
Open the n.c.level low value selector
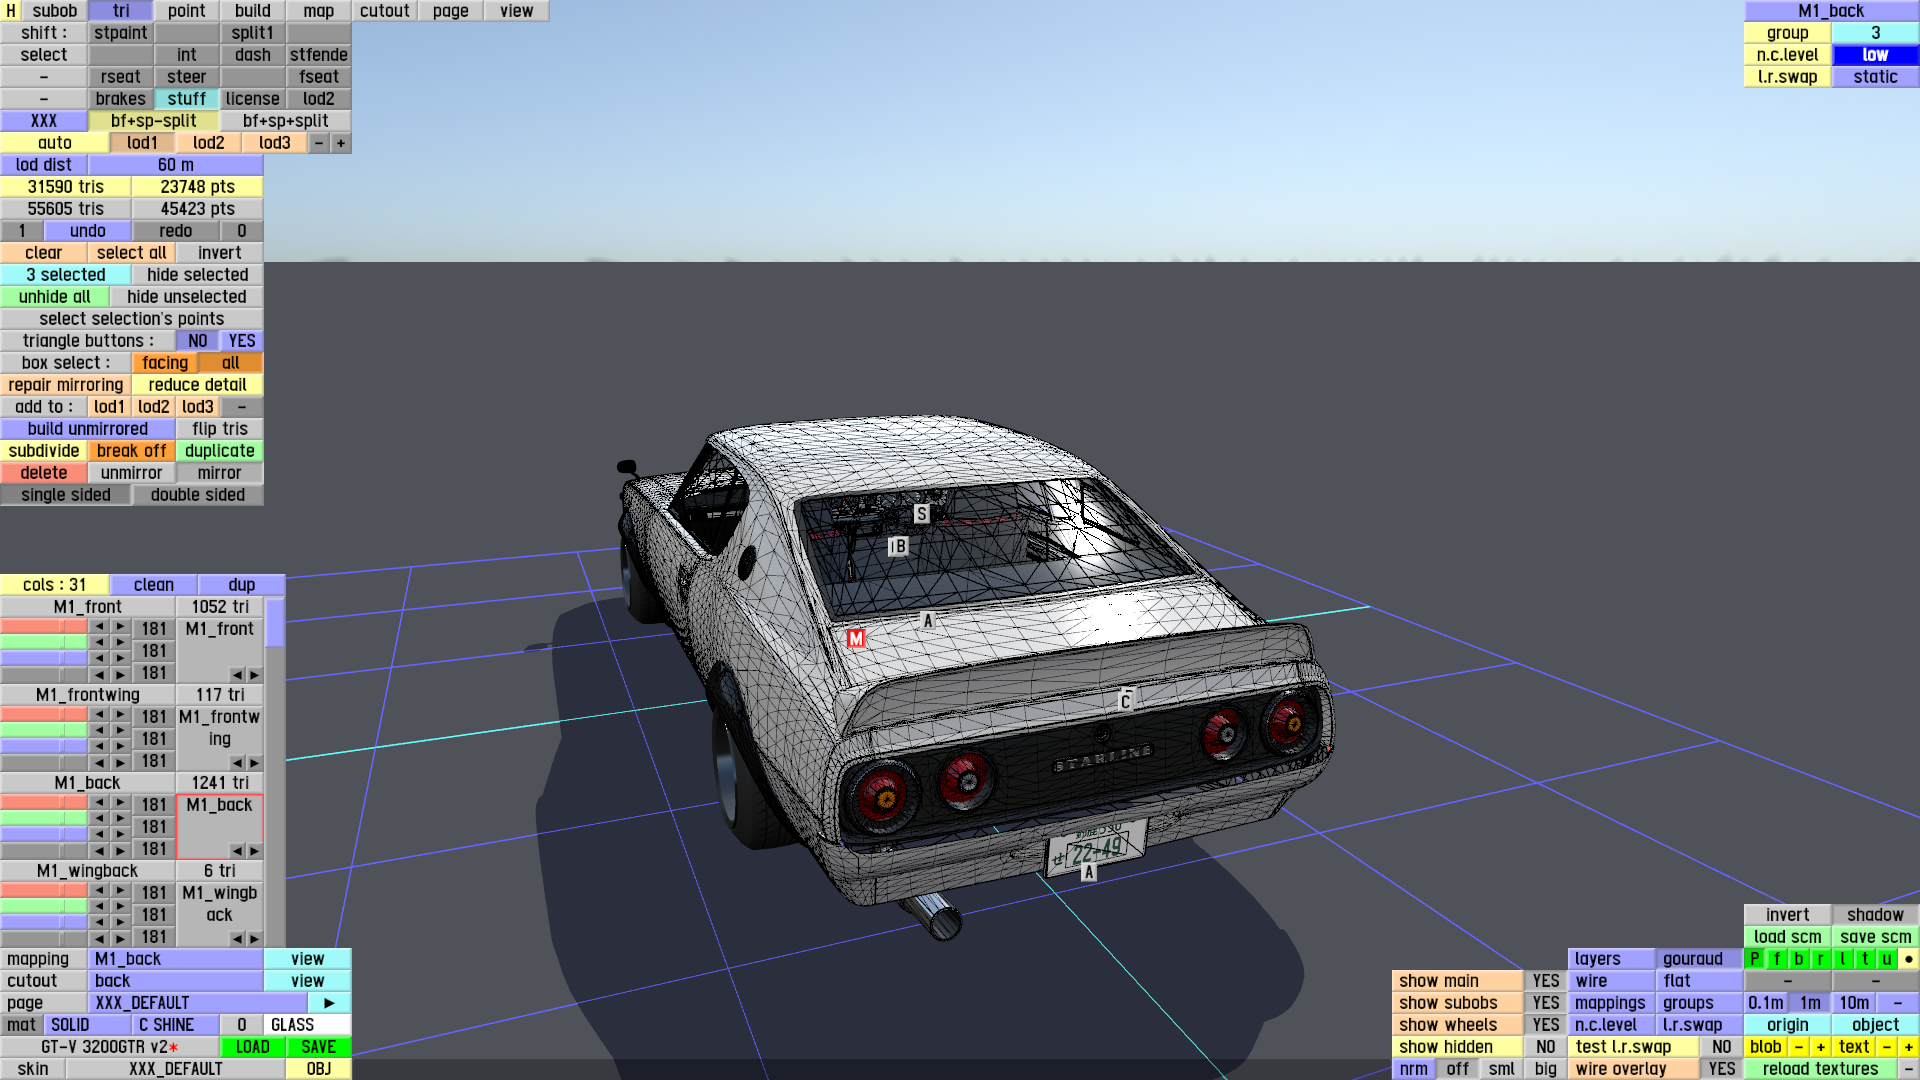coord(1875,55)
